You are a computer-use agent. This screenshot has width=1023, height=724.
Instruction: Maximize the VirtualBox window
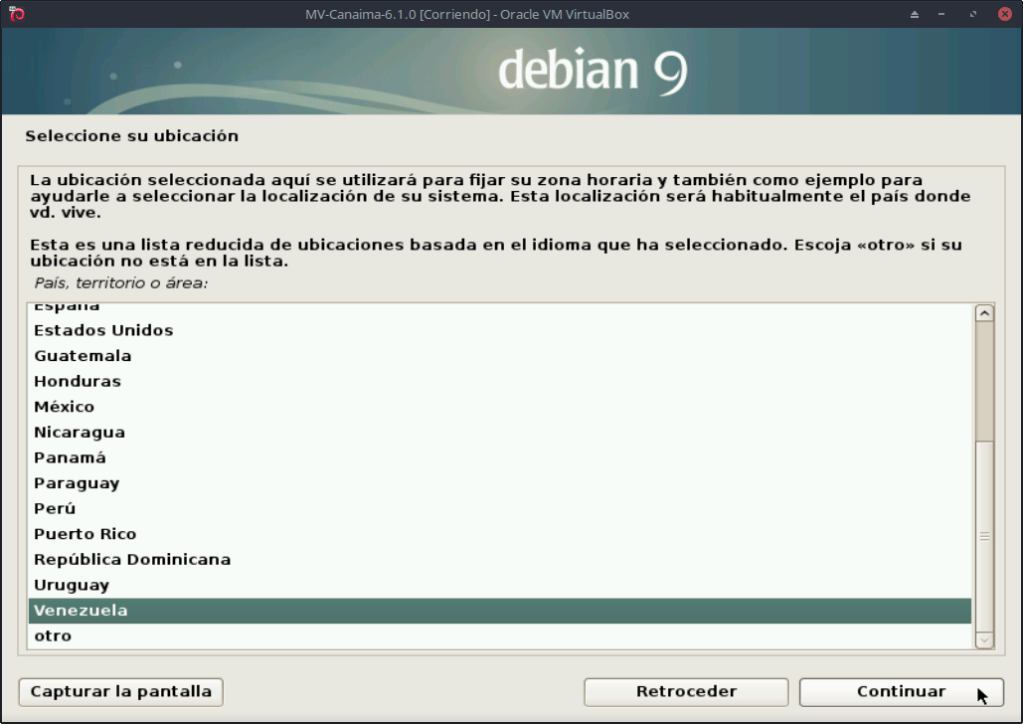pyautogui.click(x=973, y=14)
